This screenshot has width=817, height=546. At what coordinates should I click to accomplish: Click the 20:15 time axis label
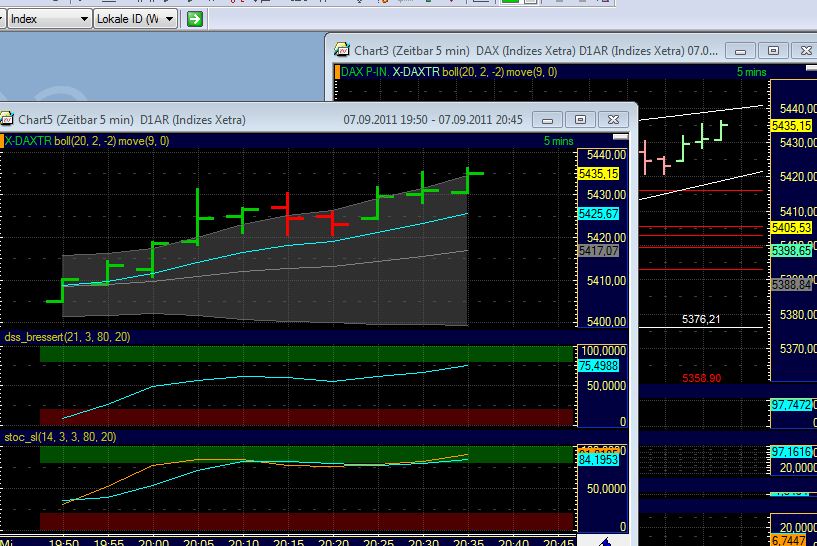[x=288, y=543]
